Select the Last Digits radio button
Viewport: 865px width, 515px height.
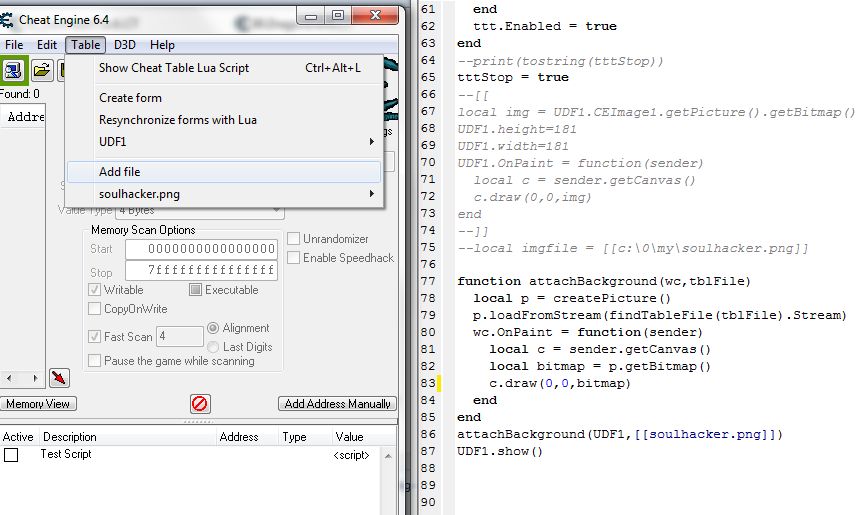point(212,346)
